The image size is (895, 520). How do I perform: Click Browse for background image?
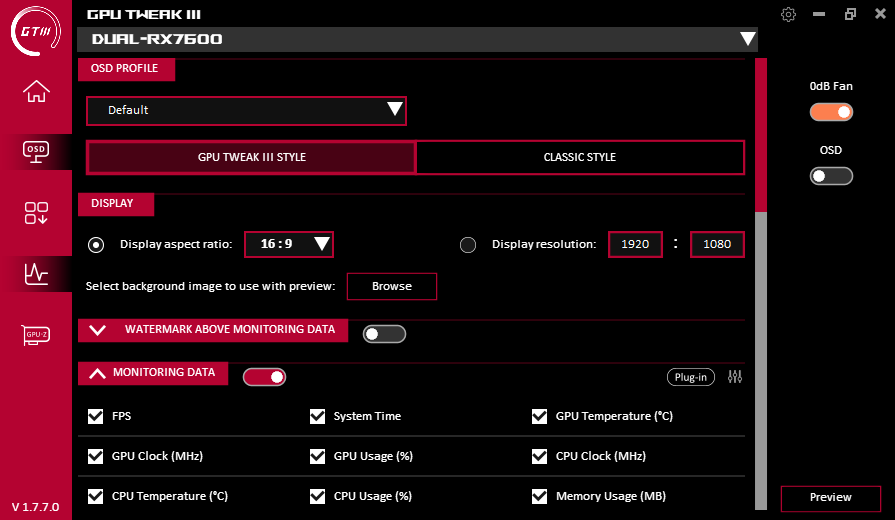coord(392,286)
